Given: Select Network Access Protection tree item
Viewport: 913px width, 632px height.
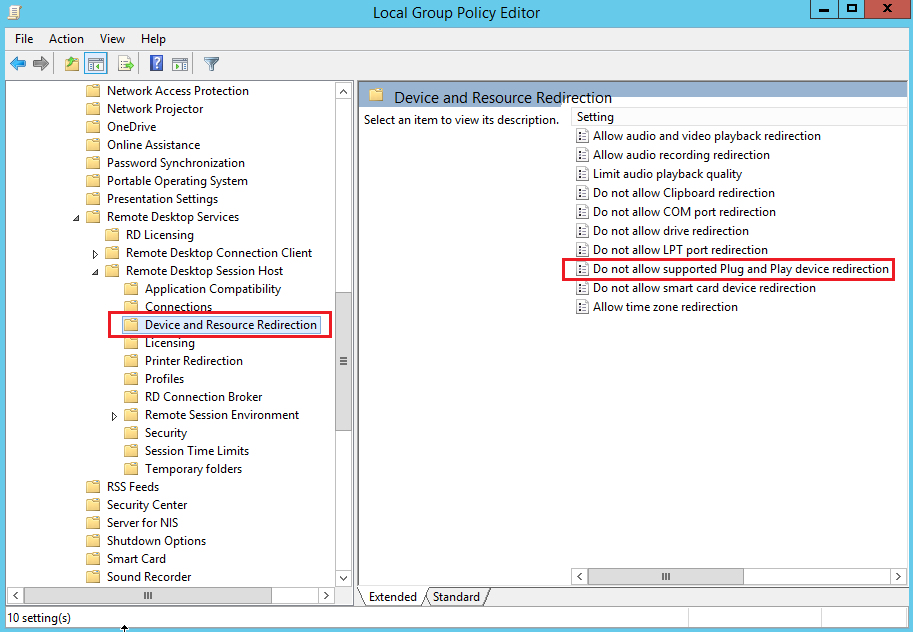Looking at the screenshot, I should [x=178, y=91].
